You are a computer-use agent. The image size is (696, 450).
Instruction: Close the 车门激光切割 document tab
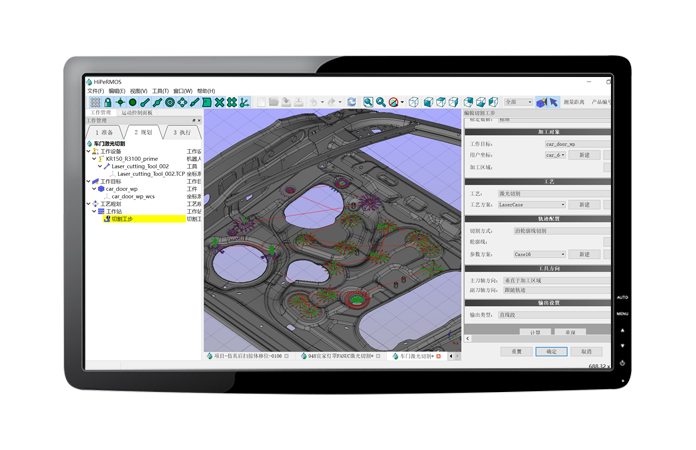(439, 356)
